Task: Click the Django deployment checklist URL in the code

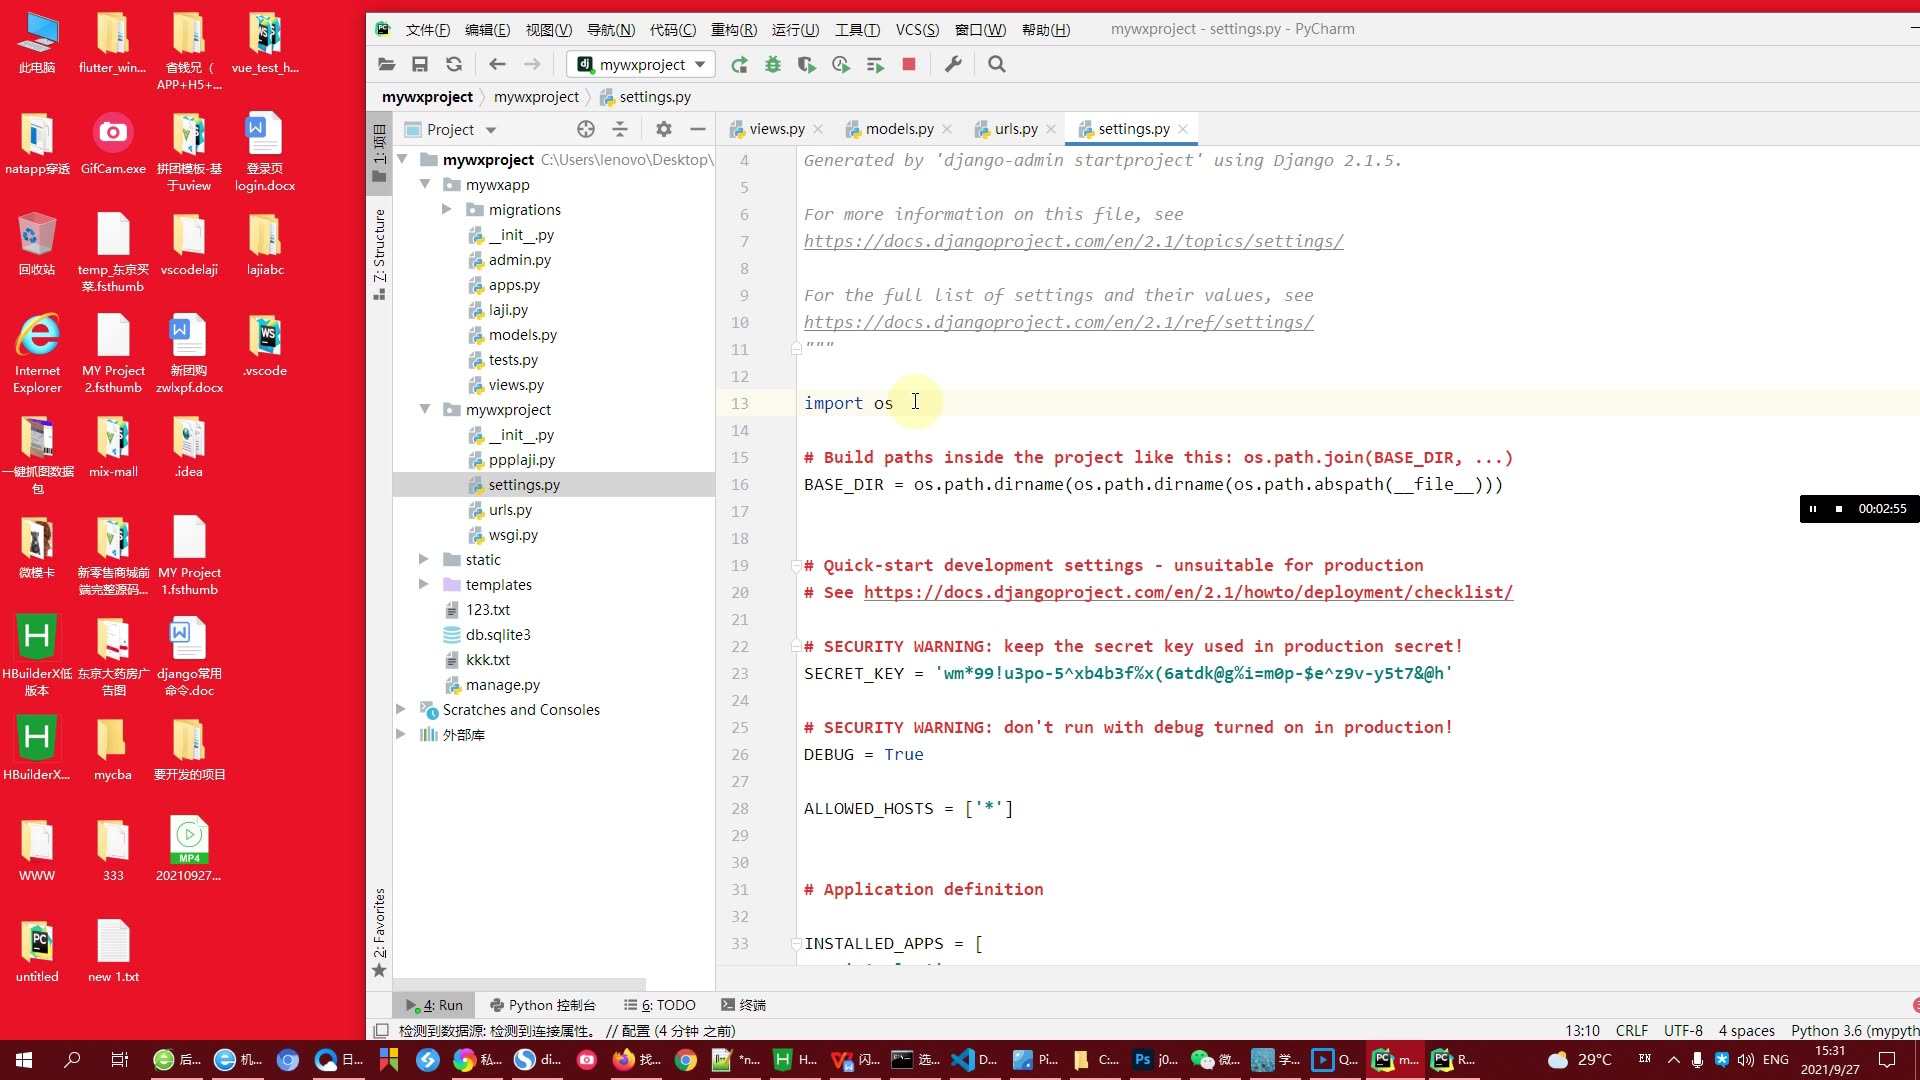Action: tap(1187, 592)
